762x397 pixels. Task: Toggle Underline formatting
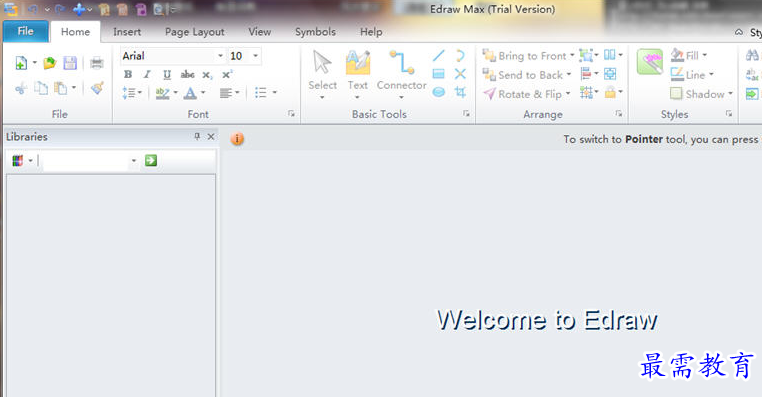point(167,74)
